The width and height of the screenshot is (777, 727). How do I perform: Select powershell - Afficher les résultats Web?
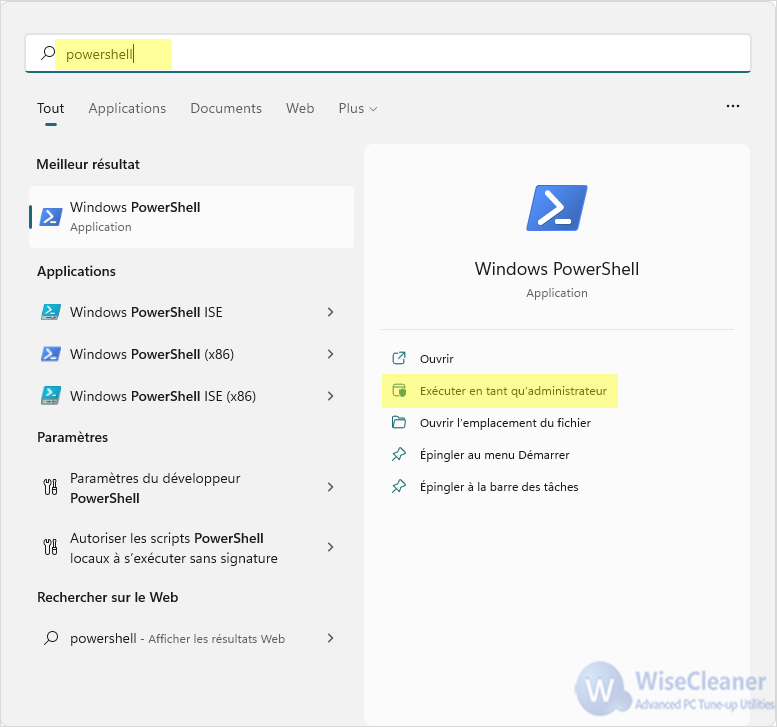coord(177,638)
